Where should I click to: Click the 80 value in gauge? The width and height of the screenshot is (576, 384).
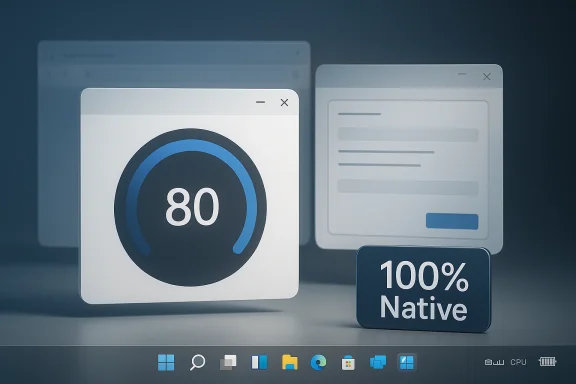click(192, 207)
